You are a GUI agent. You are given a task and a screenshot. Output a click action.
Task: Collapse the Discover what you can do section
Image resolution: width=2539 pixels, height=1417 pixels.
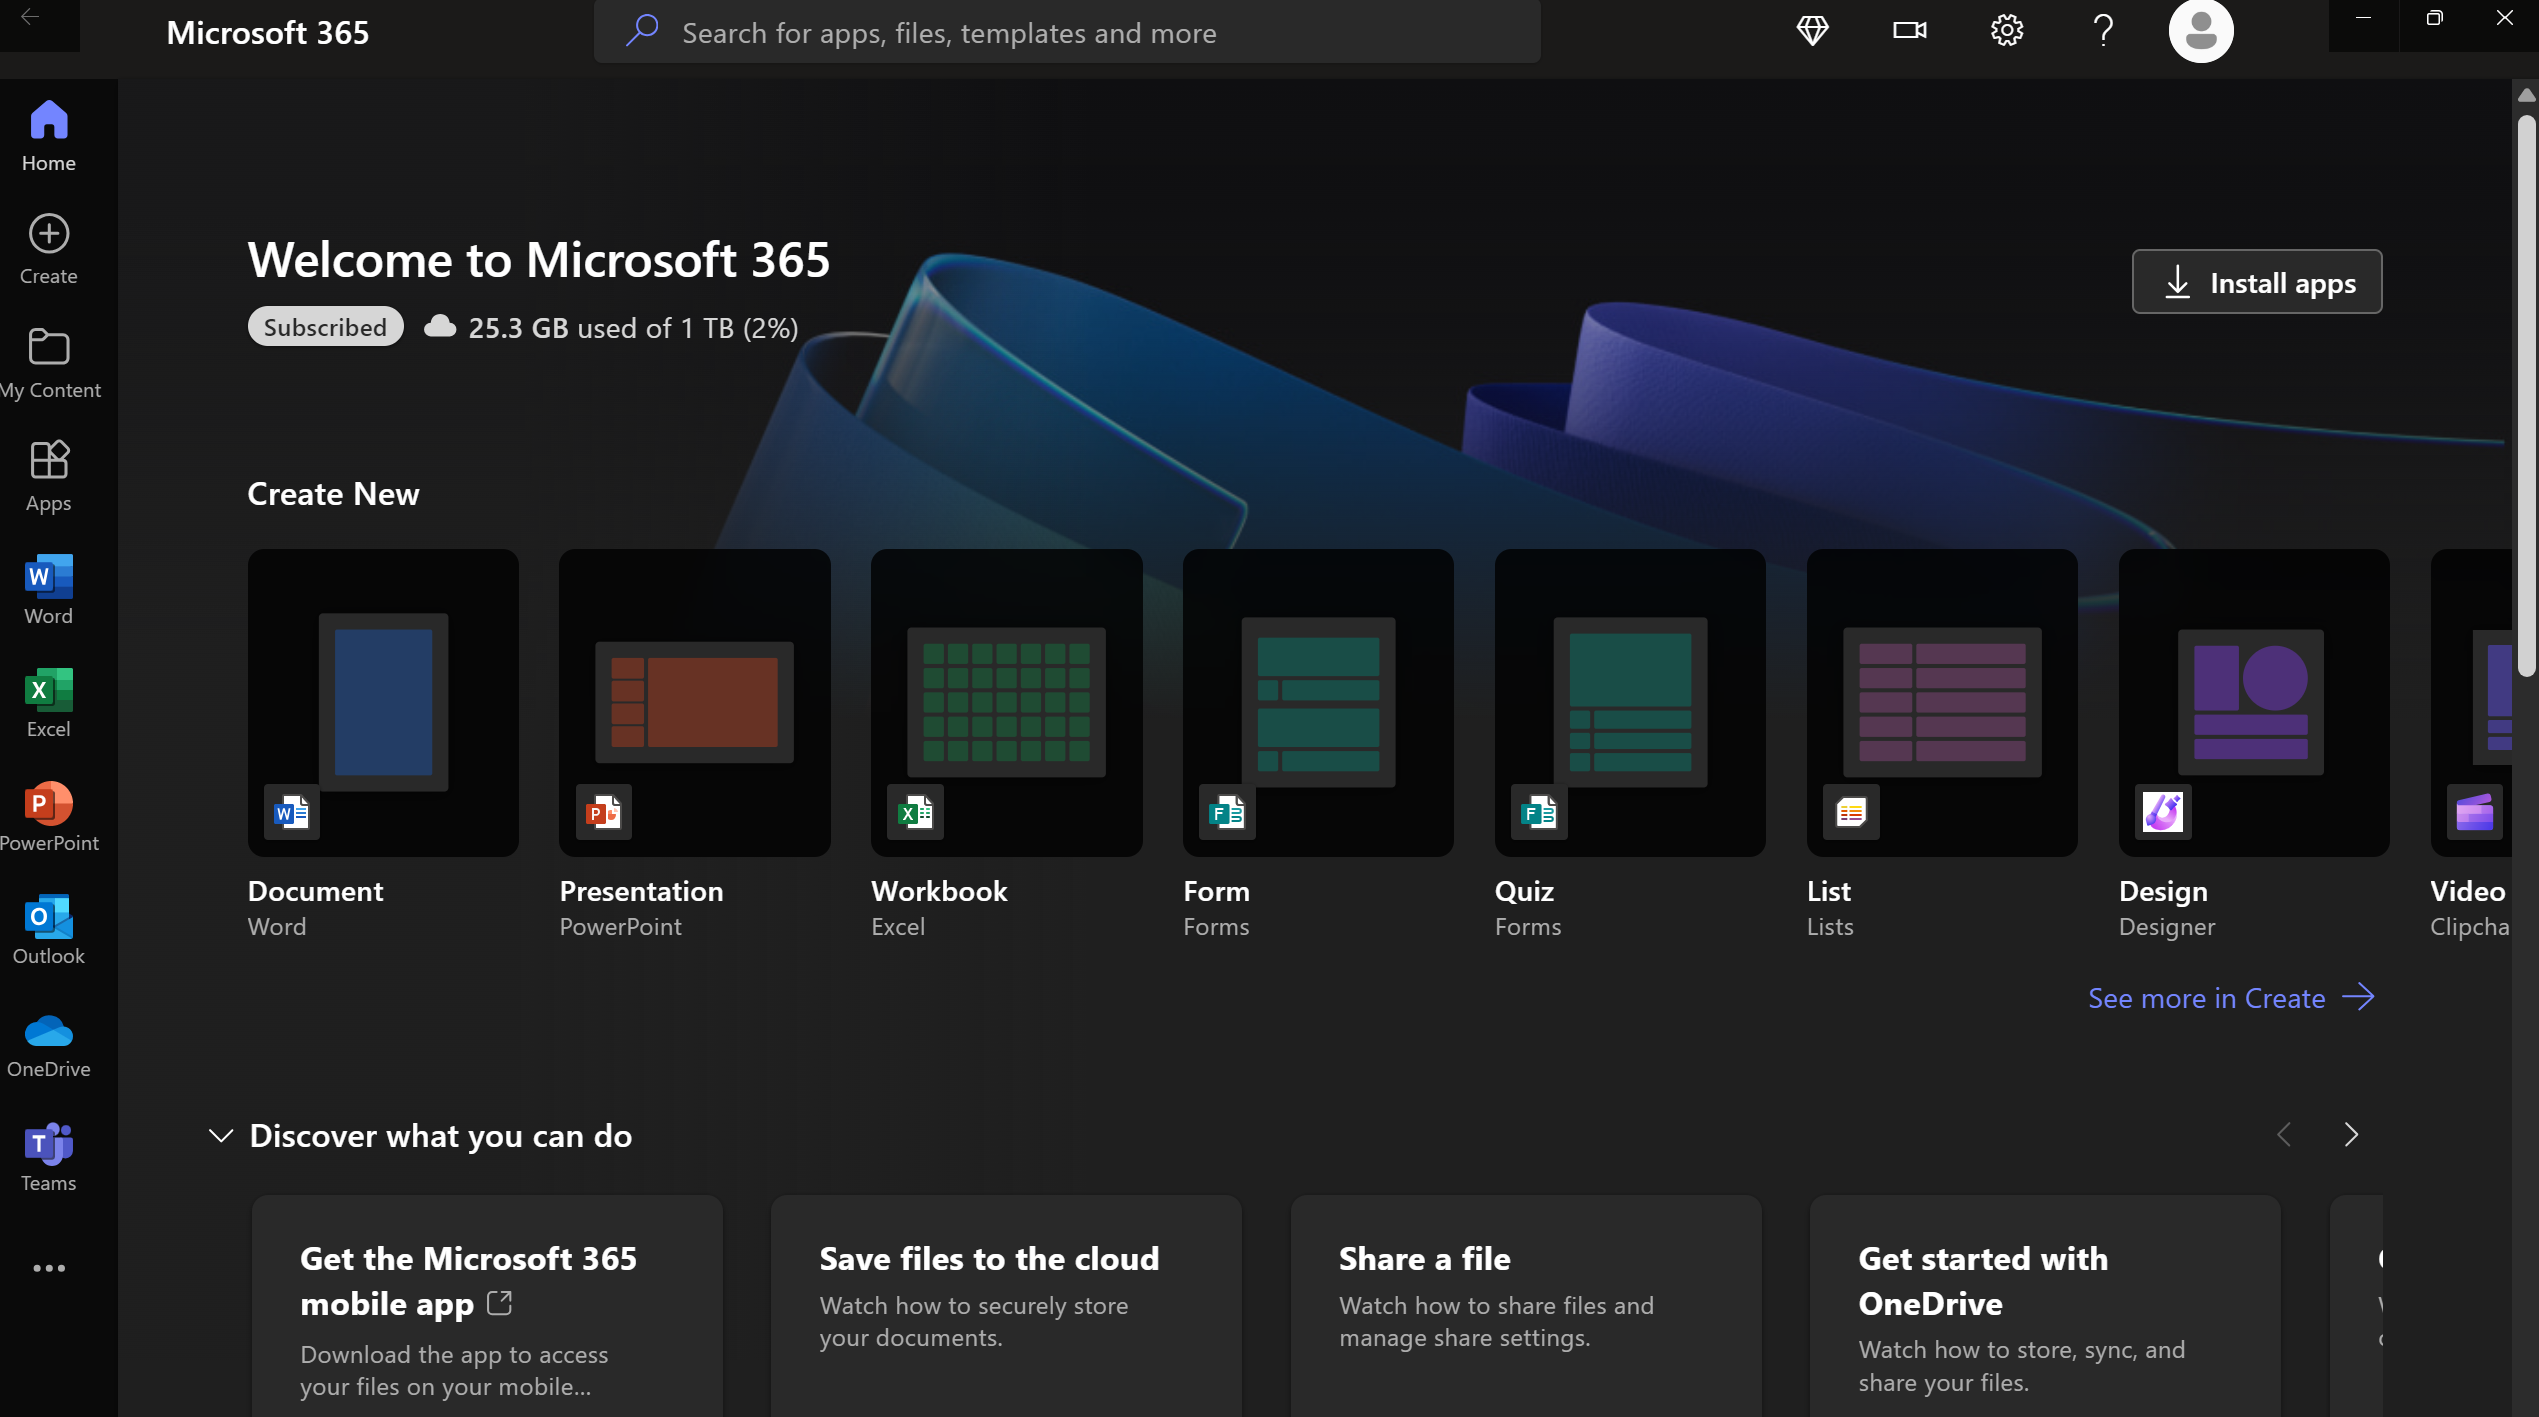tap(220, 1136)
